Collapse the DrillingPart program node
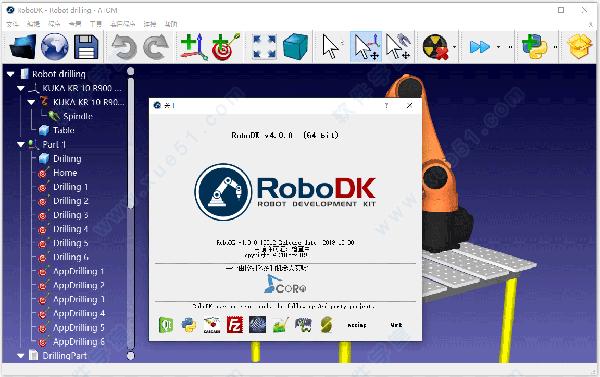 click(x=21, y=356)
